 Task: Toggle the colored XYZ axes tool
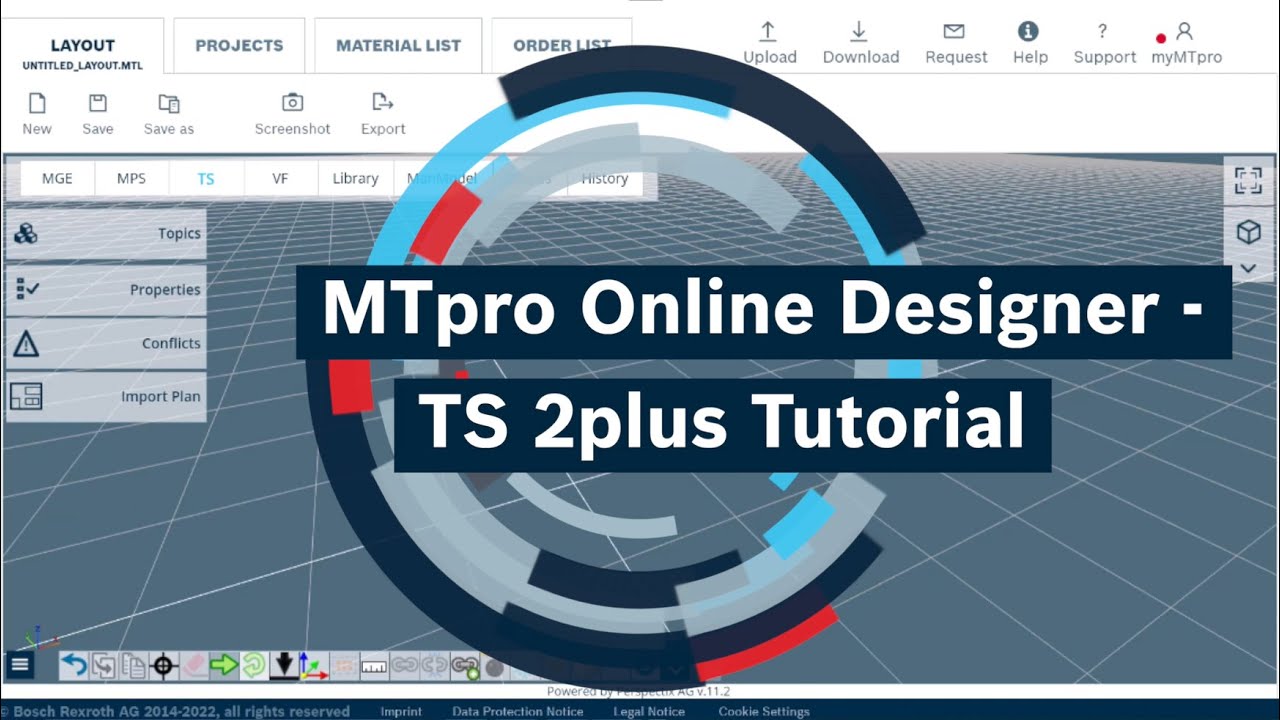(314, 666)
